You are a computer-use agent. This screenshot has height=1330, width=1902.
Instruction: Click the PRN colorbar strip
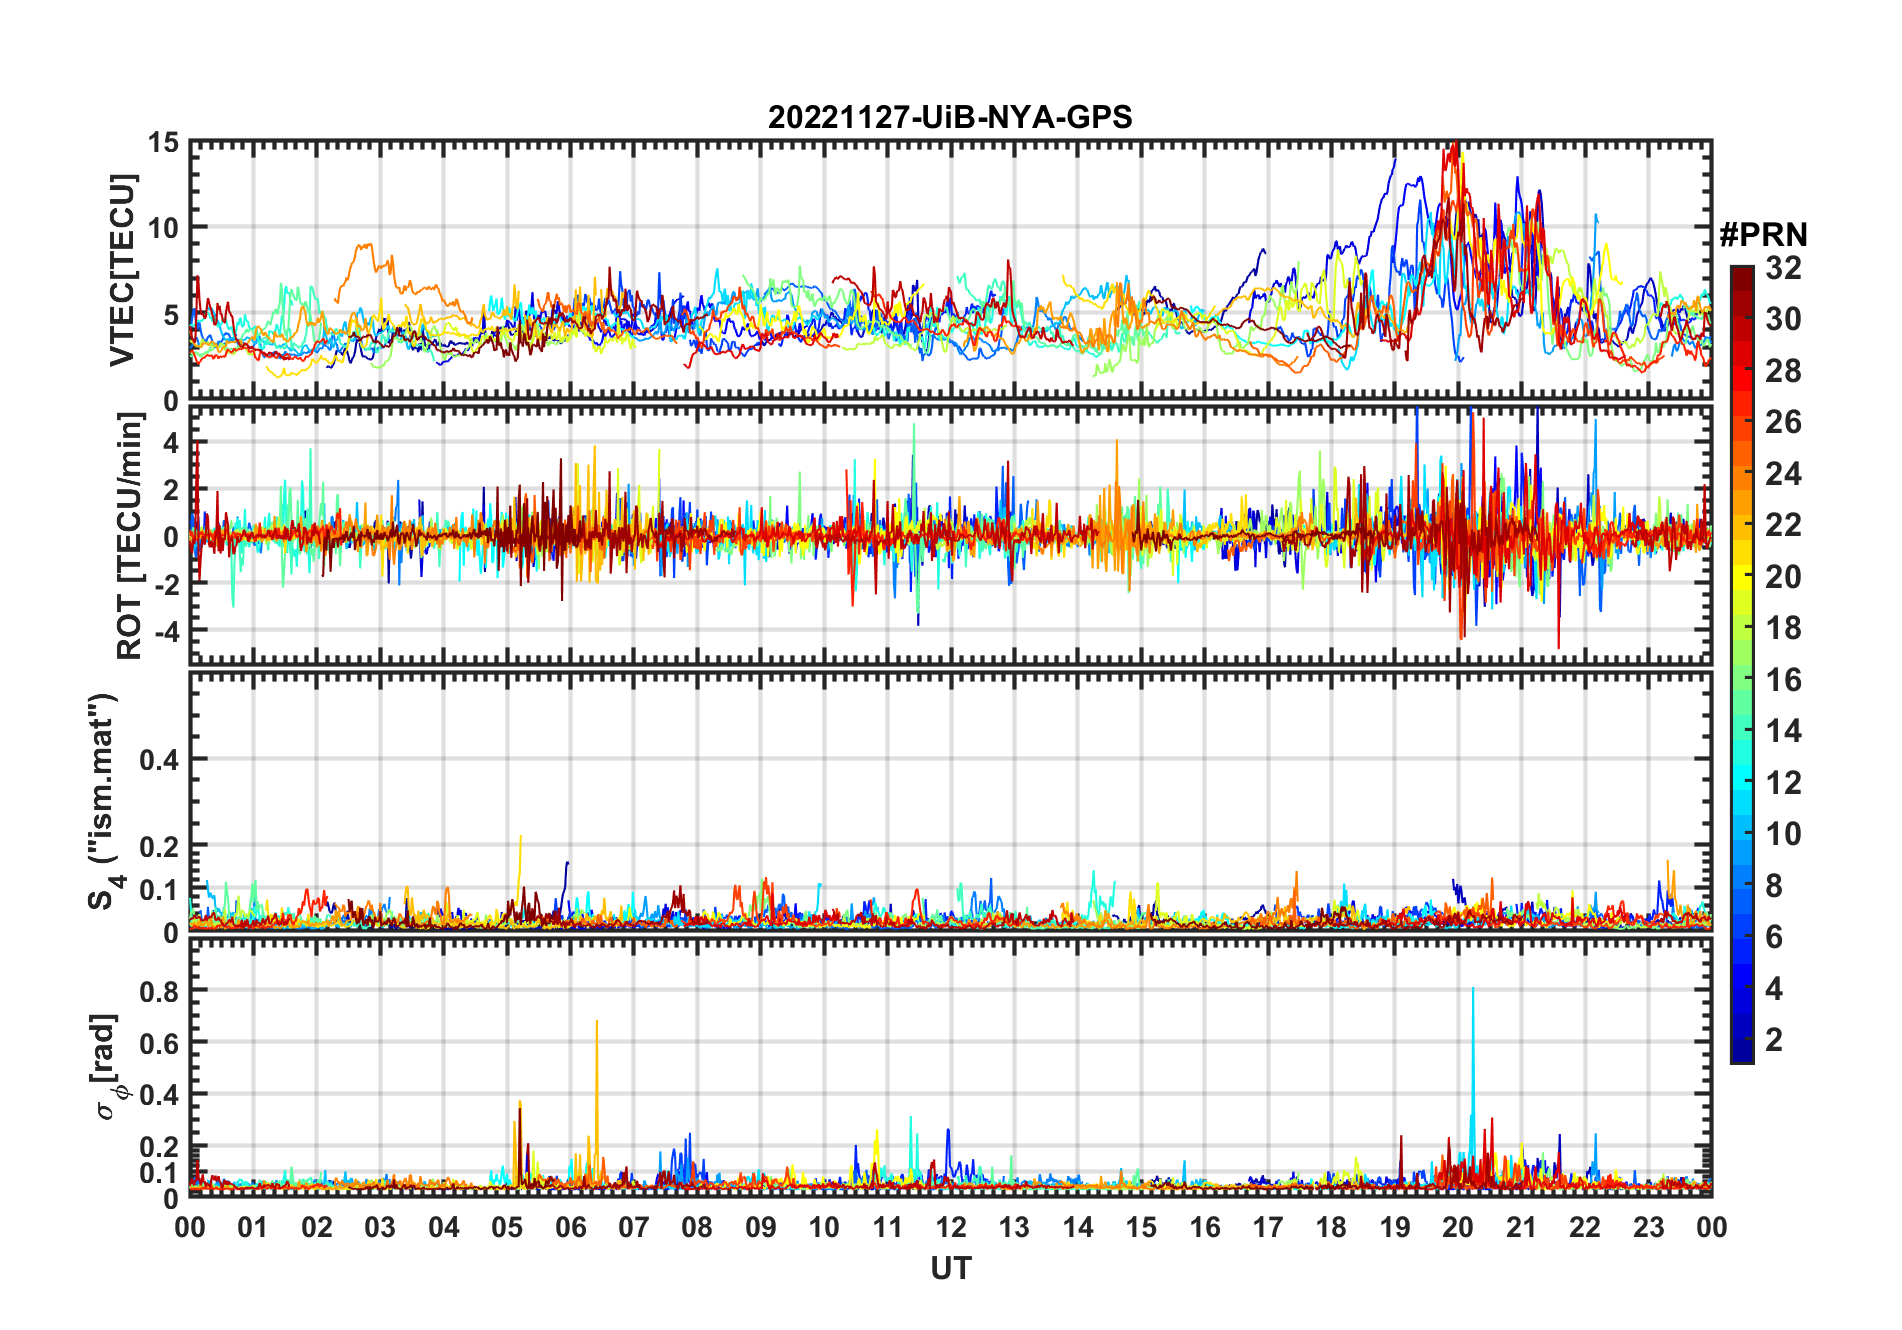click(x=1742, y=665)
